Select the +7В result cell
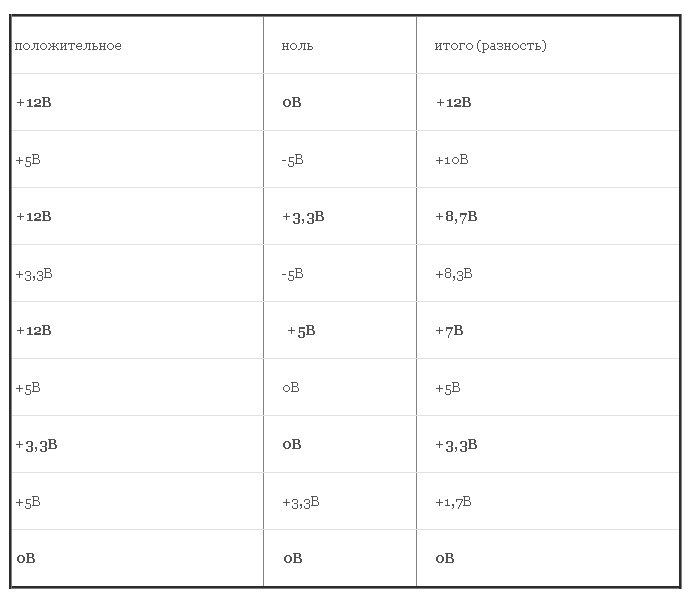This screenshot has width=694, height=607. (449, 330)
